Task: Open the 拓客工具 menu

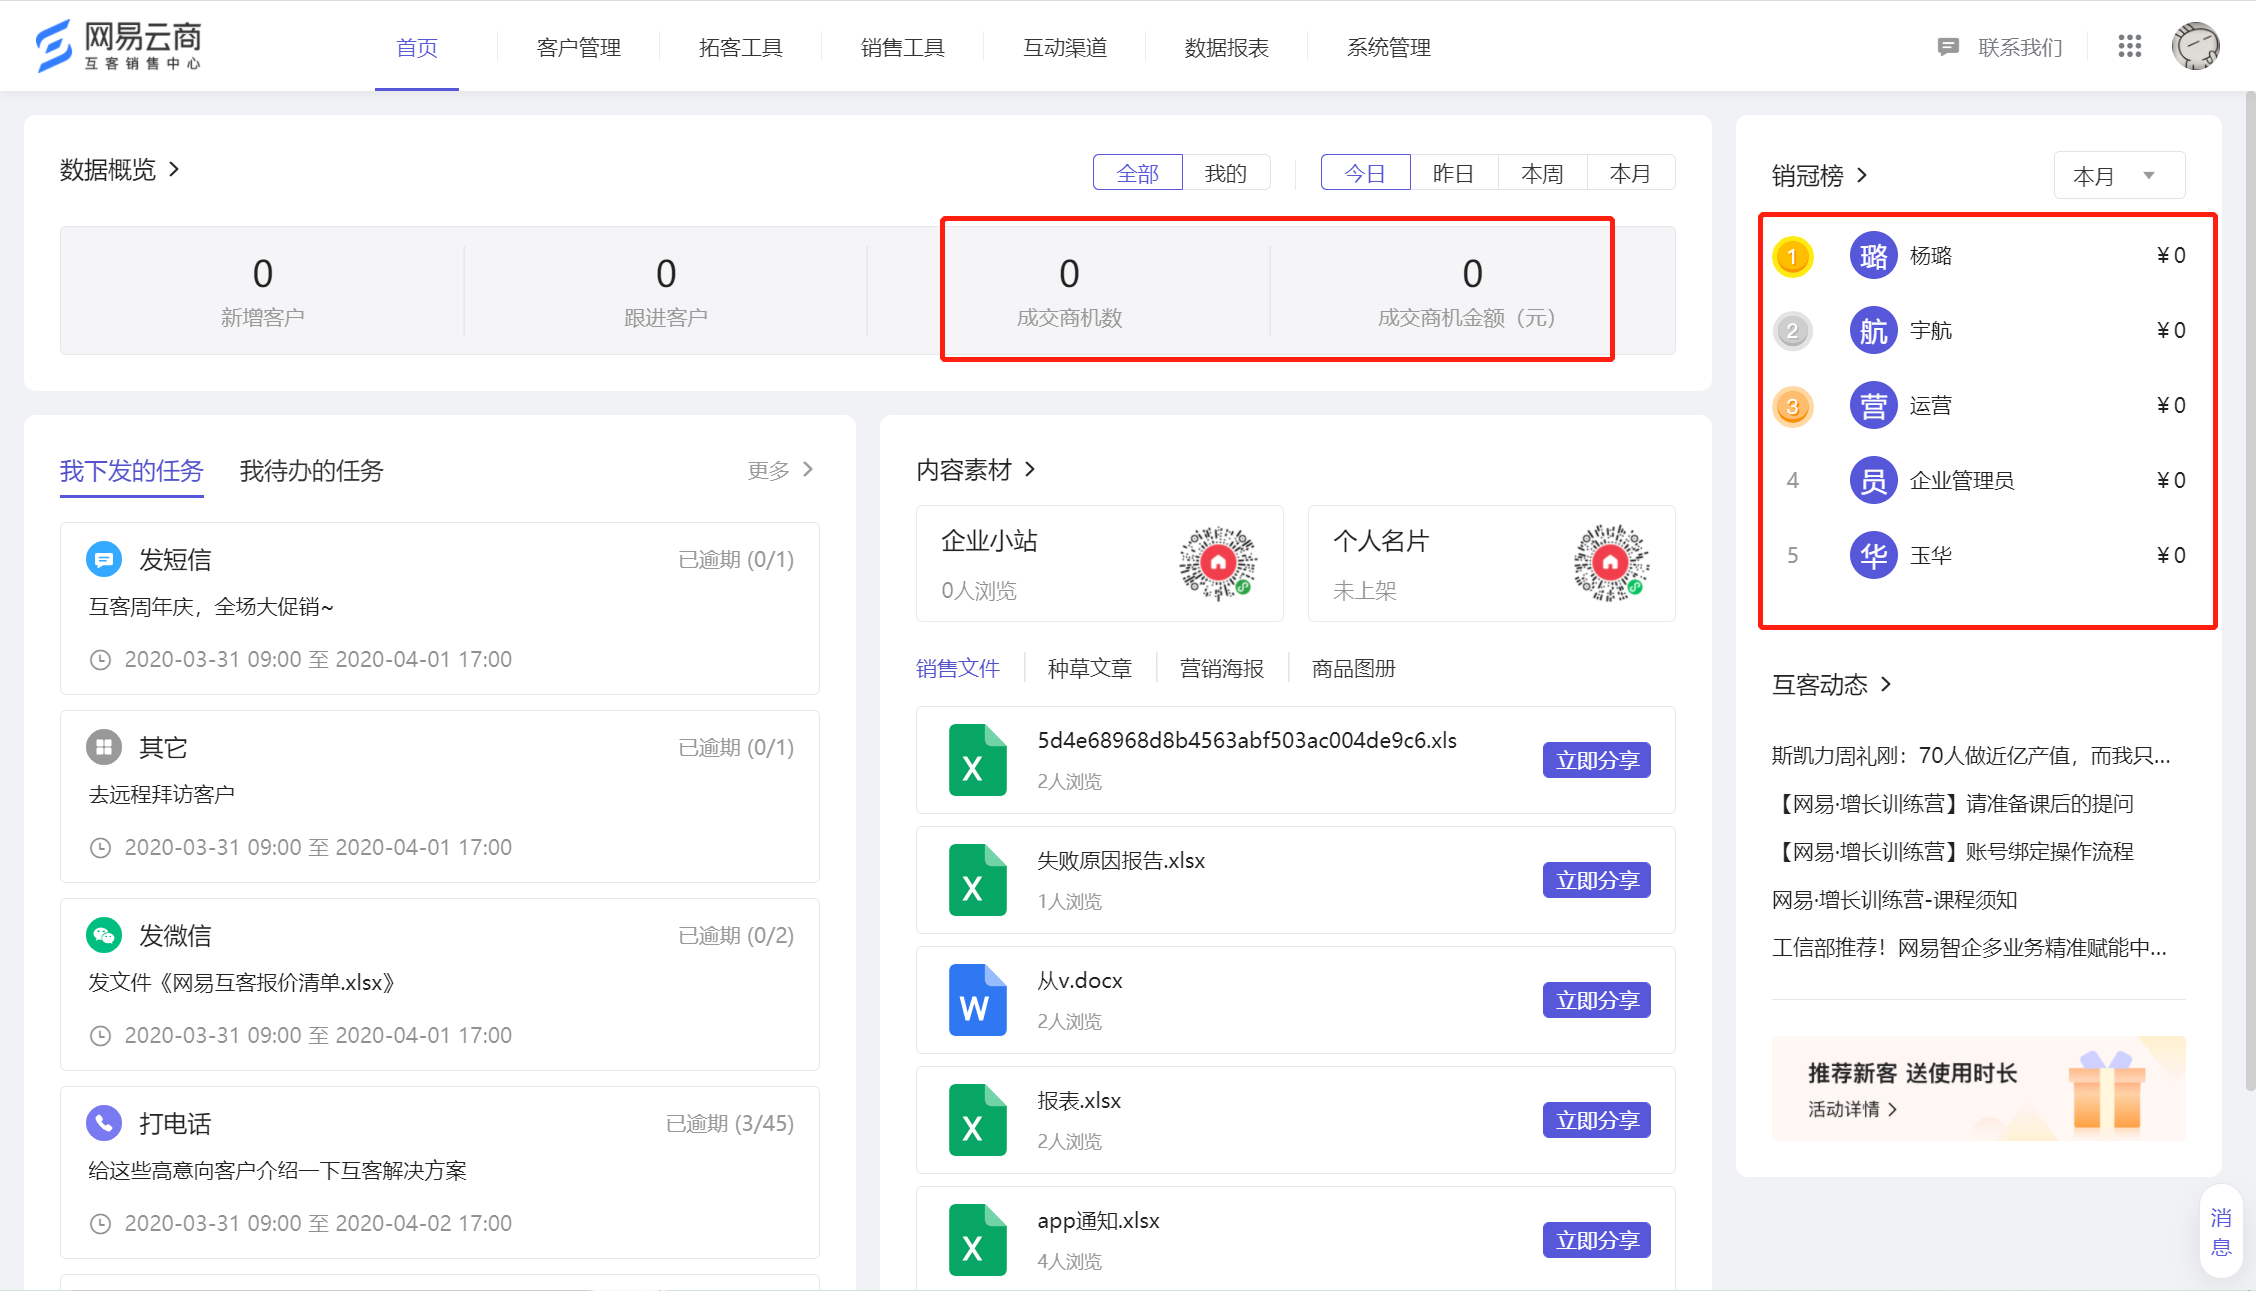Action: tap(741, 47)
